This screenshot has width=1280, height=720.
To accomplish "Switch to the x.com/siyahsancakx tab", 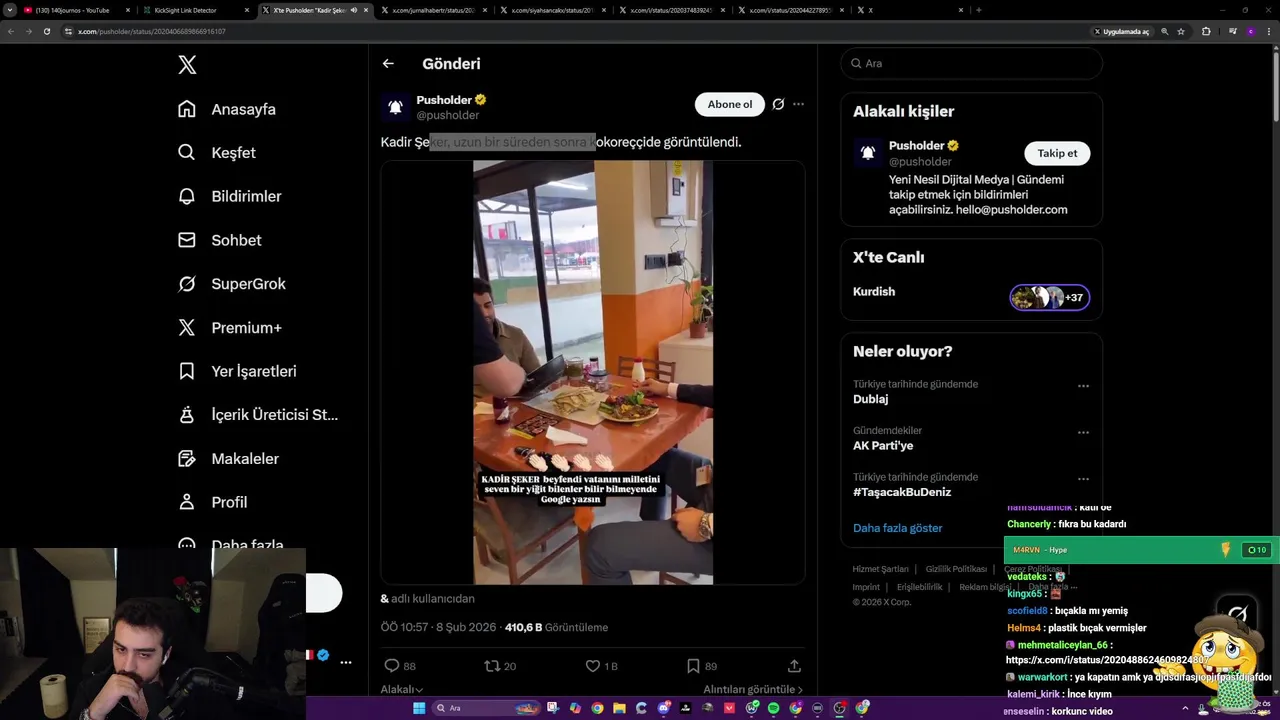I will [x=551, y=10].
